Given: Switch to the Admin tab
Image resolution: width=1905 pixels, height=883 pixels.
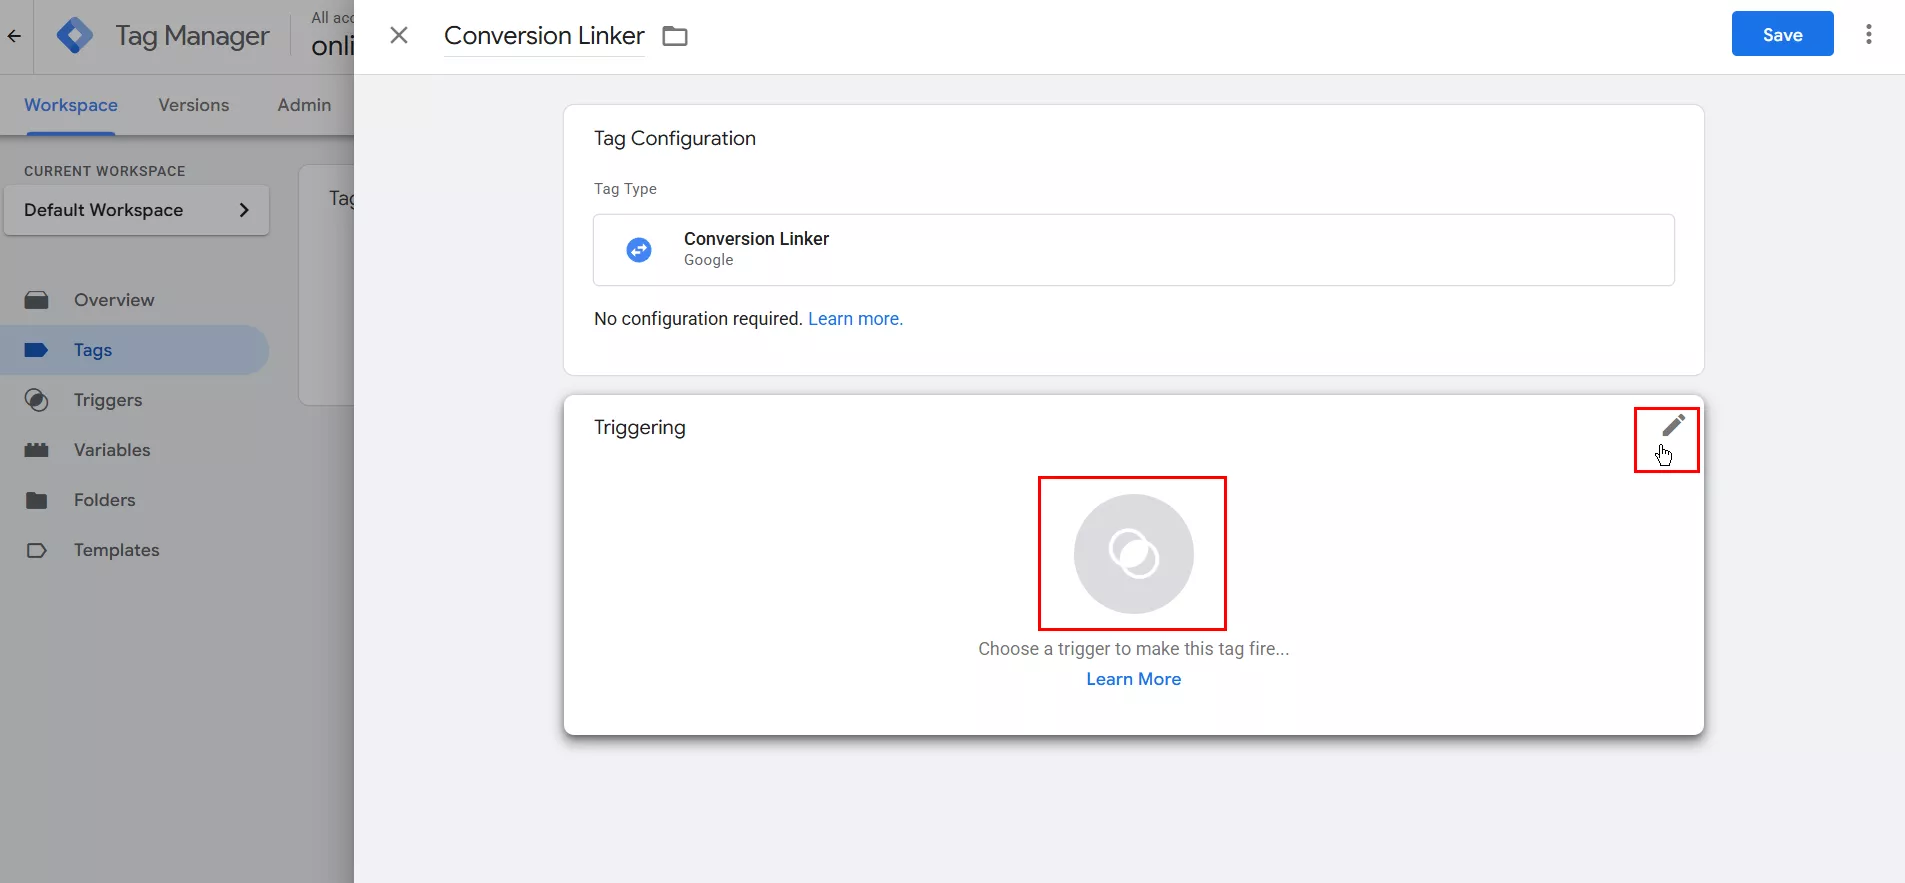Looking at the screenshot, I should point(304,105).
